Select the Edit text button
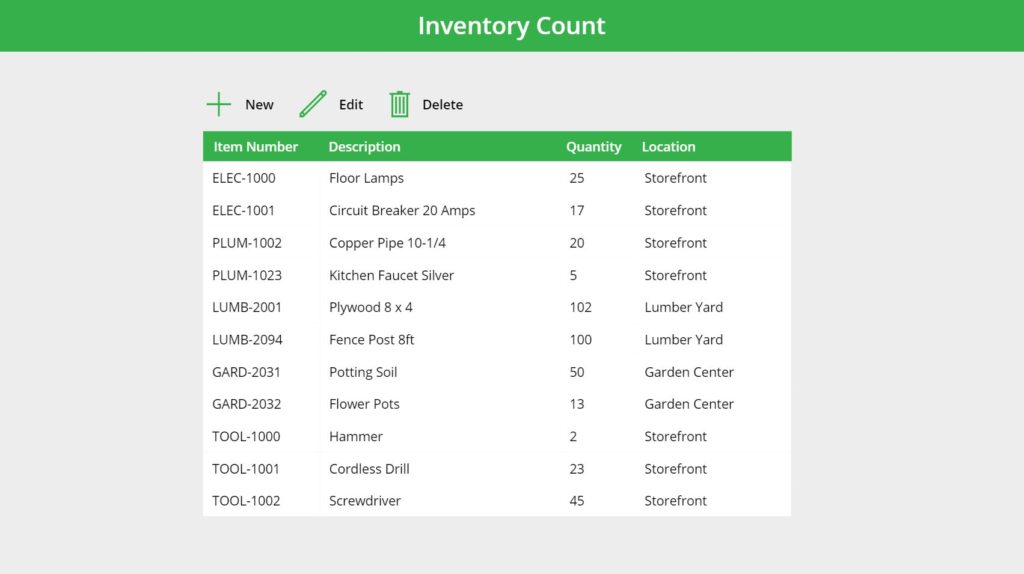The height and width of the screenshot is (574, 1024). [x=351, y=104]
